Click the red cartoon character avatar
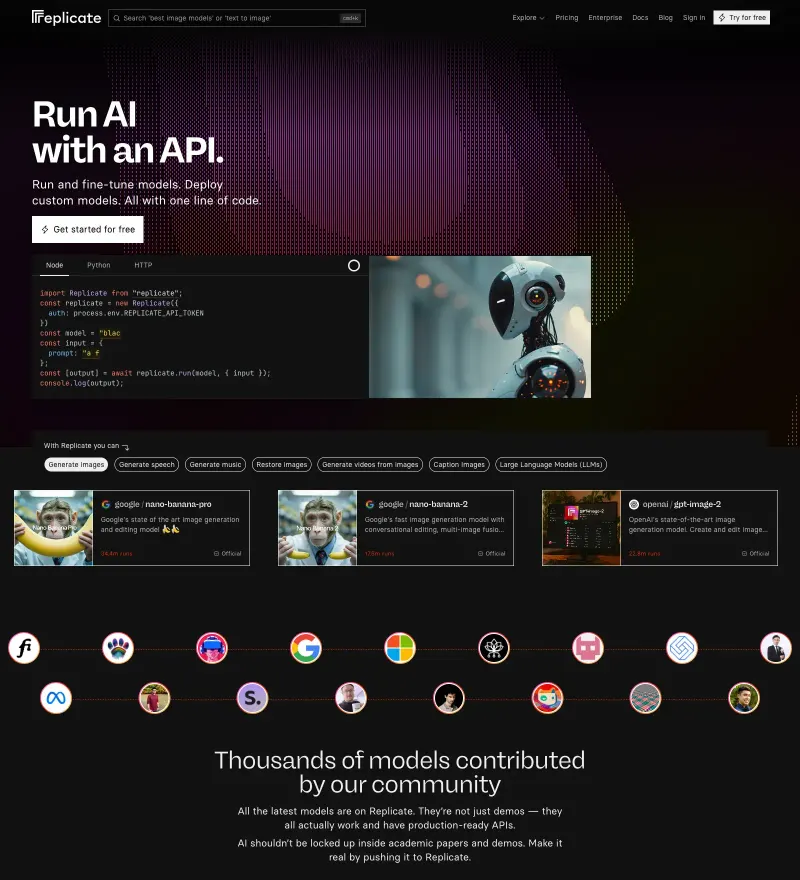 pyautogui.click(x=547, y=698)
